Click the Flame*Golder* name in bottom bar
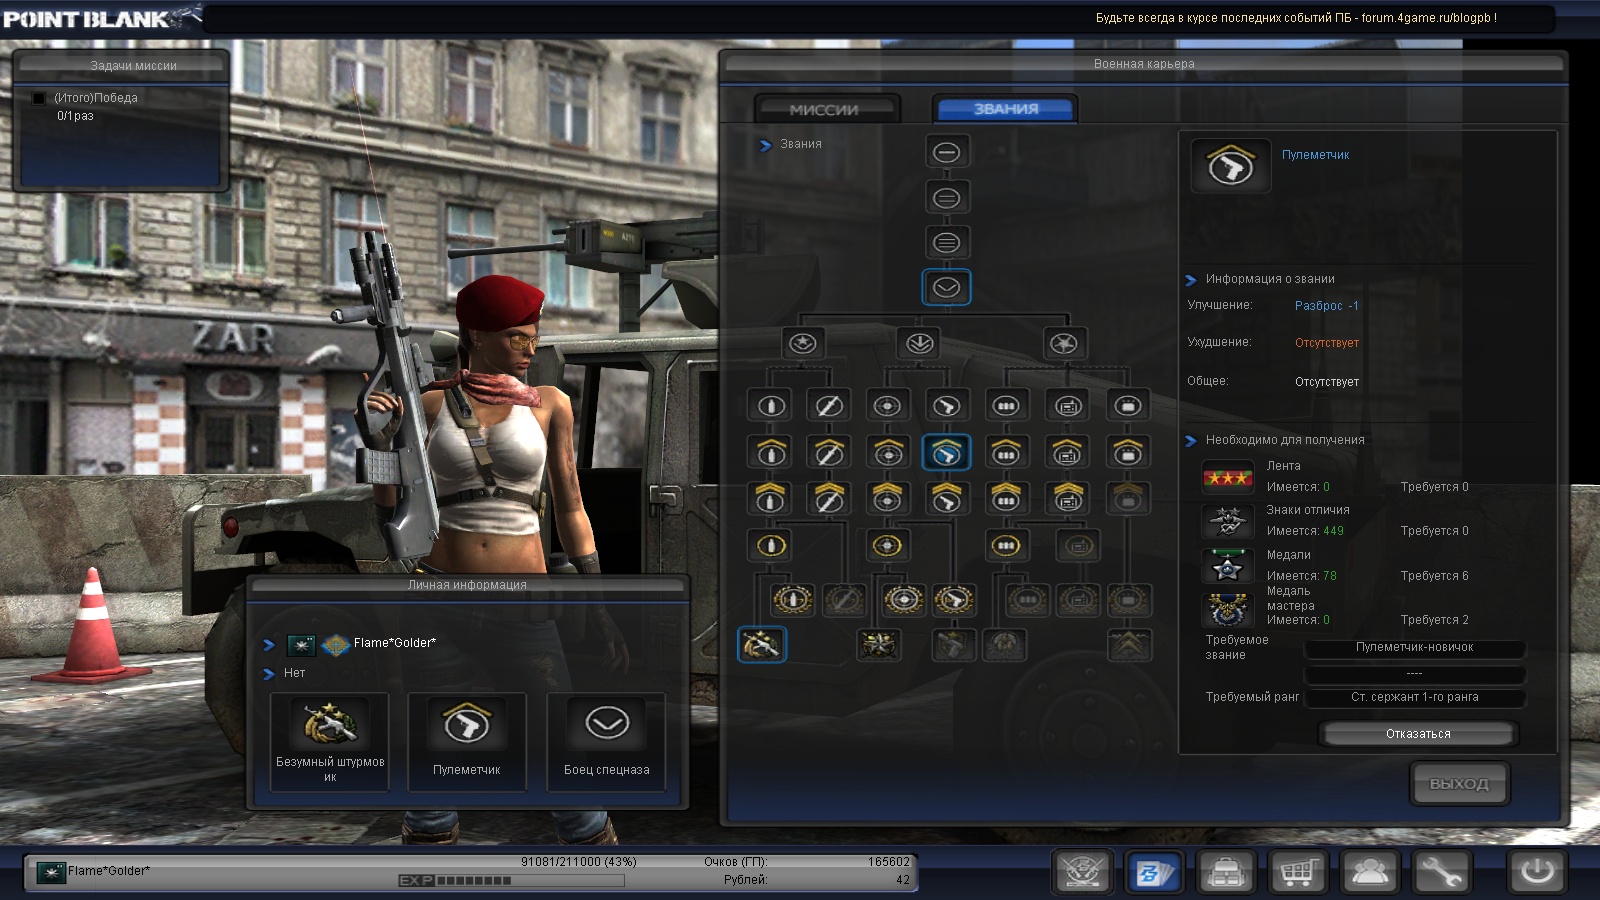1600x900 pixels. click(109, 871)
